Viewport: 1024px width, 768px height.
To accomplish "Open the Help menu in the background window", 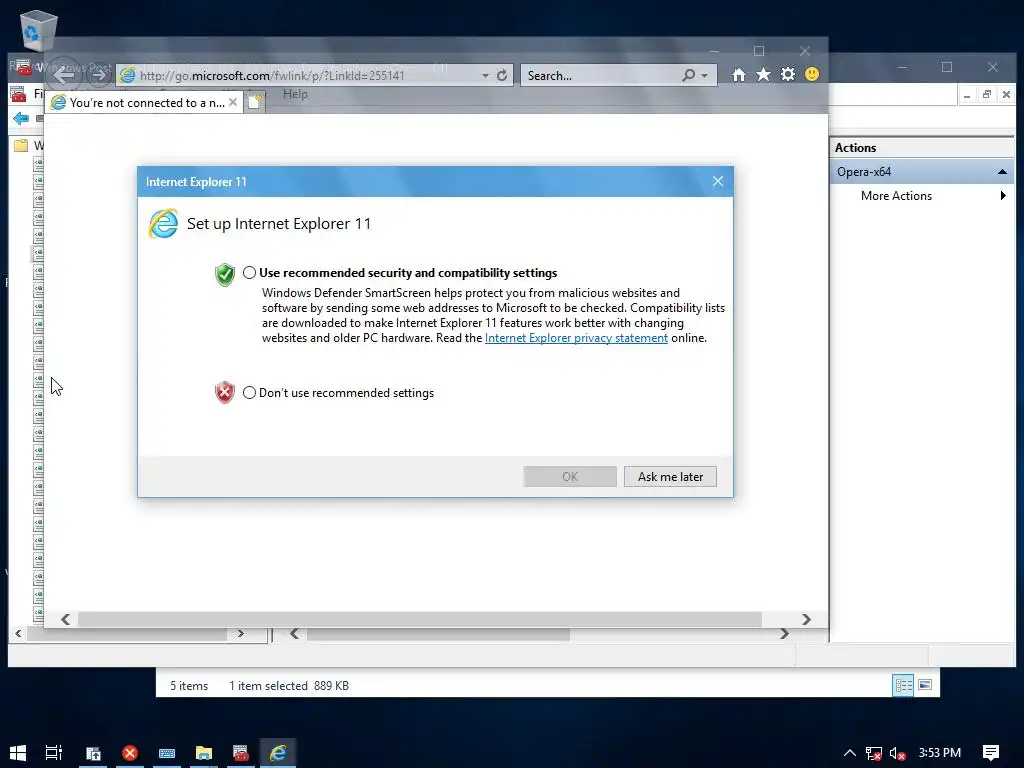I will pyautogui.click(x=295, y=94).
